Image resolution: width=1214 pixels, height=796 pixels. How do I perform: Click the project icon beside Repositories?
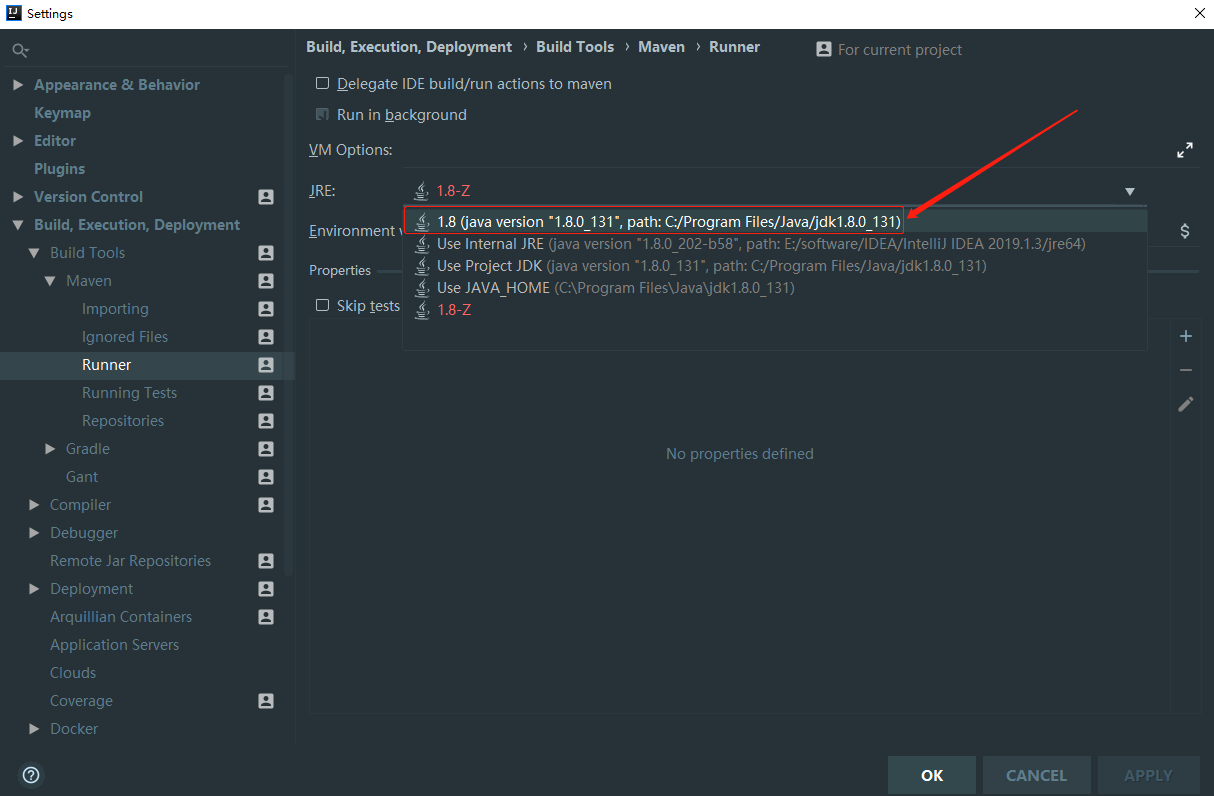[266, 421]
